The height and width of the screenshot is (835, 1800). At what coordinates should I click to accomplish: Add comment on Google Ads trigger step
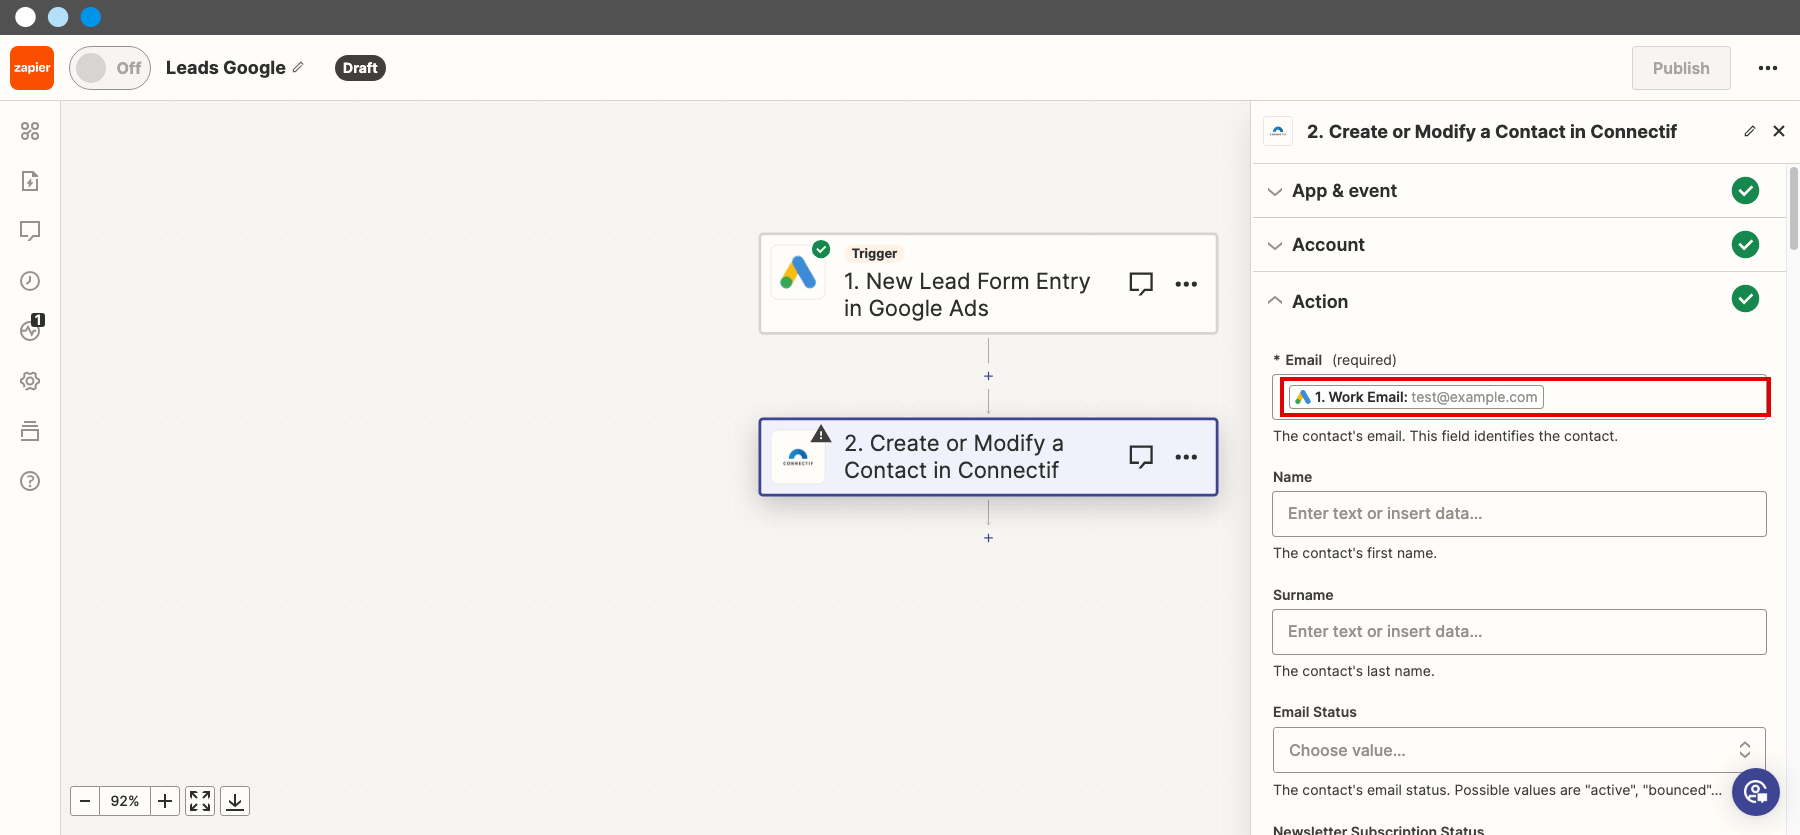1141,284
